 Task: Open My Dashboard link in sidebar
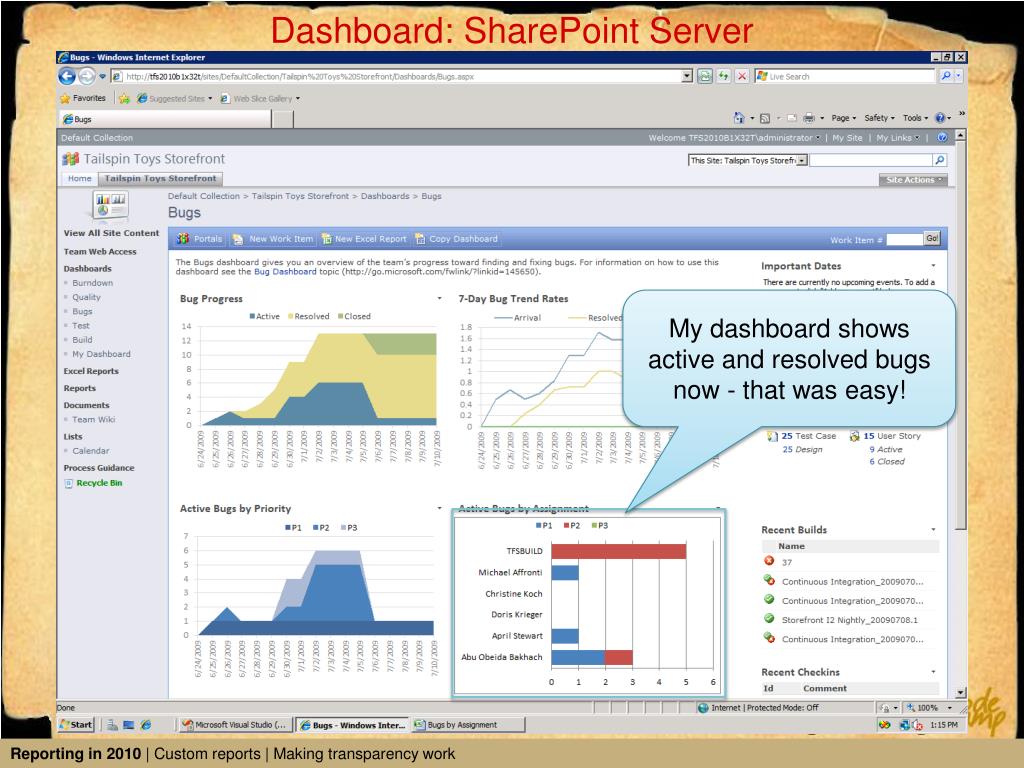[101, 354]
